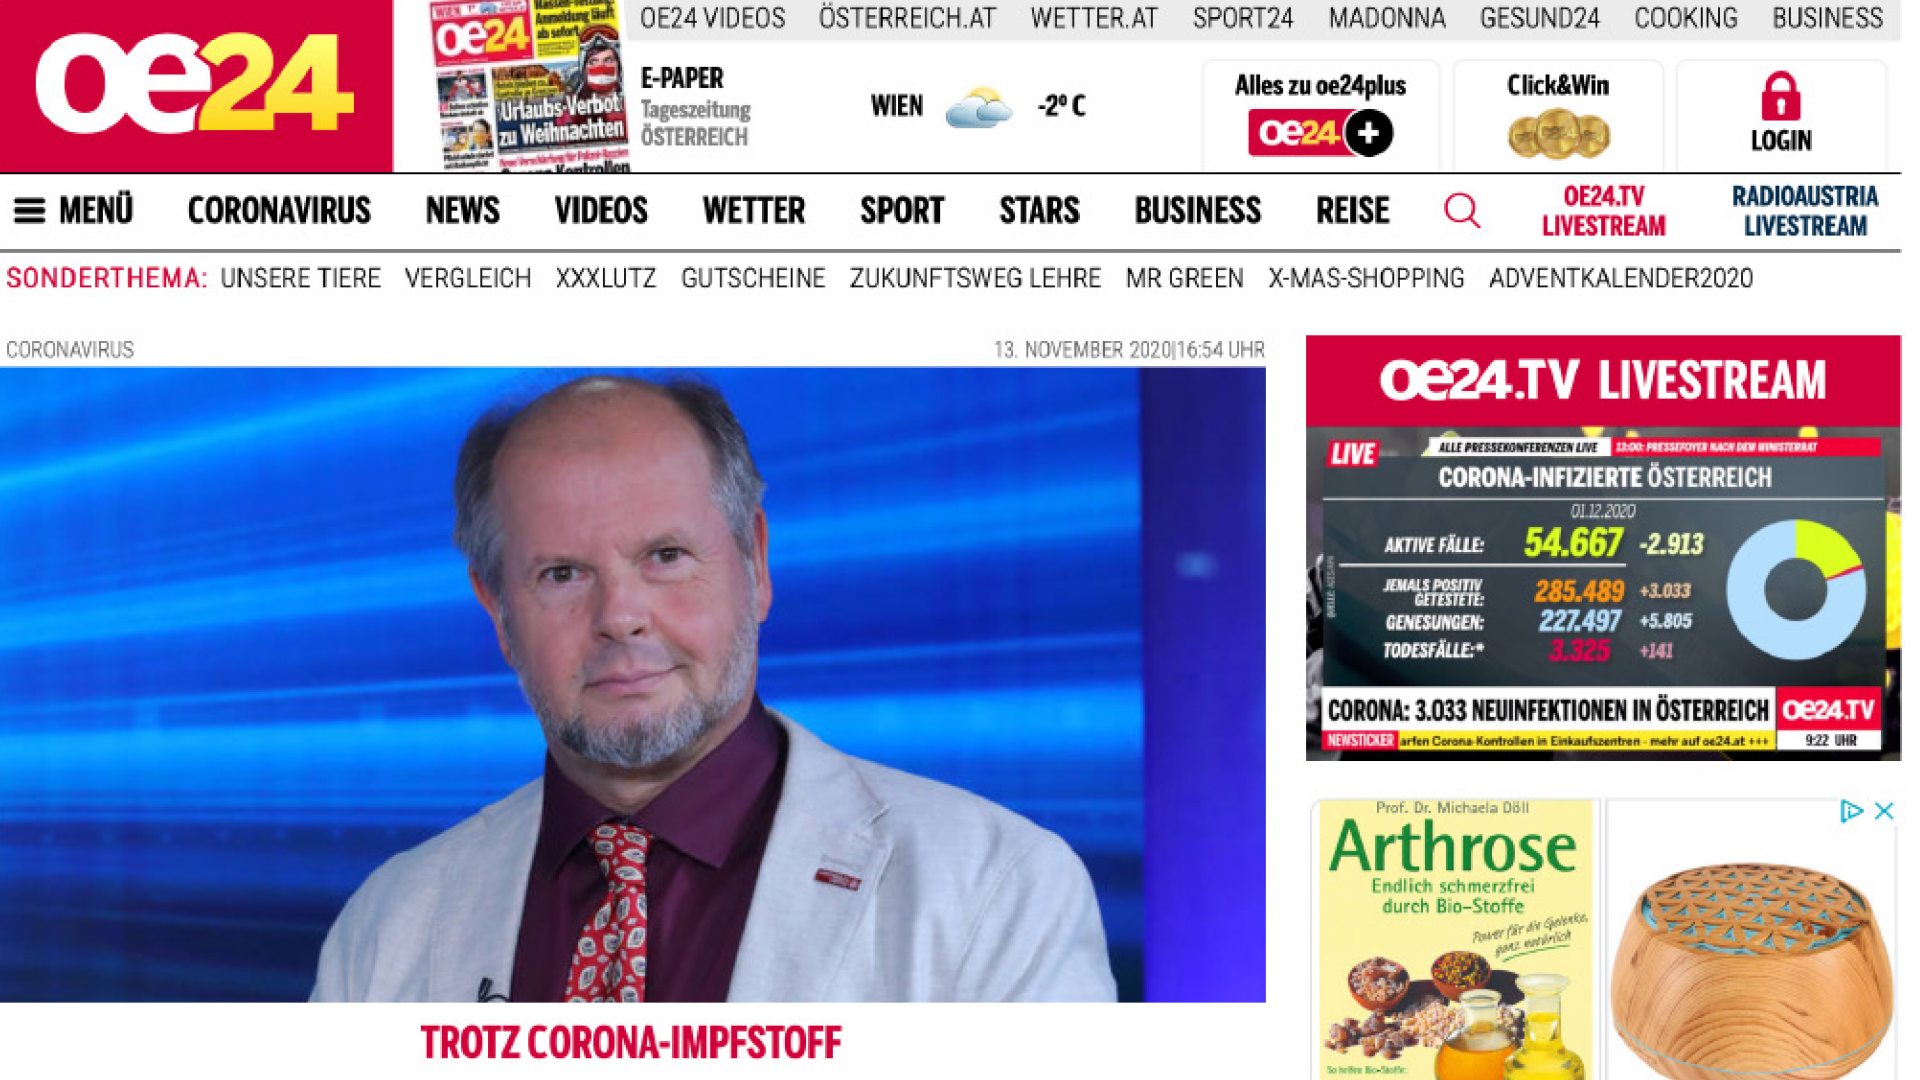Open the E-Paper newspaper thumbnail
The height and width of the screenshot is (1080, 1920).
pyautogui.click(x=529, y=86)
